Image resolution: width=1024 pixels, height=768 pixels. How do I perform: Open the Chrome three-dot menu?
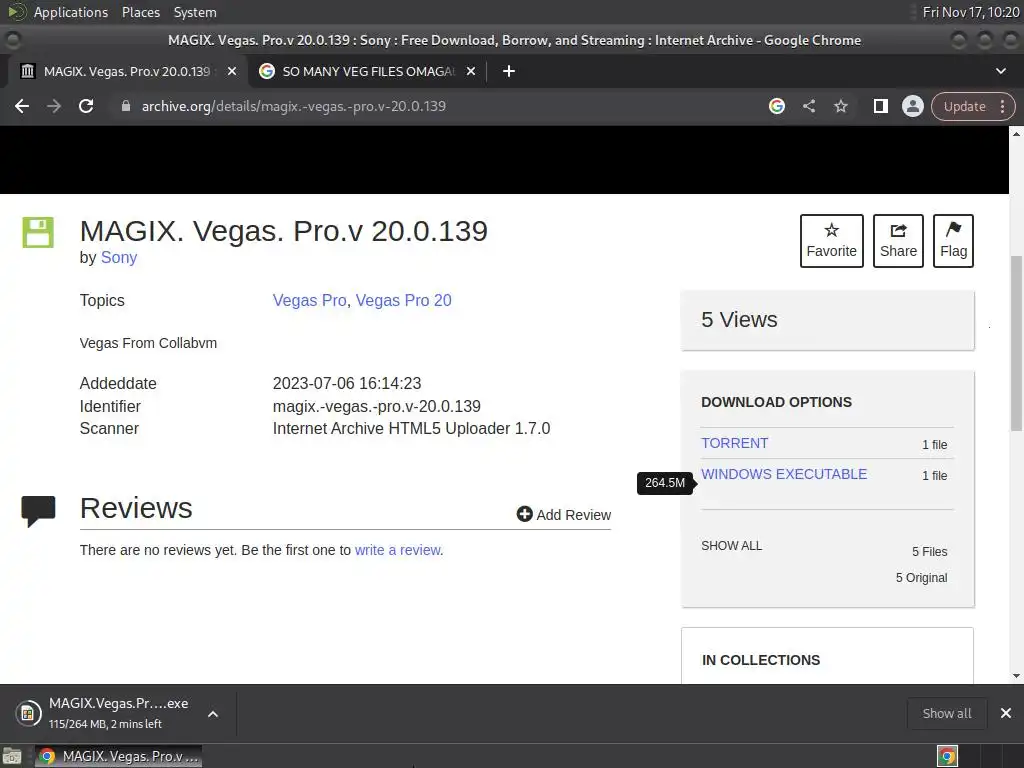coord(1002,106)
